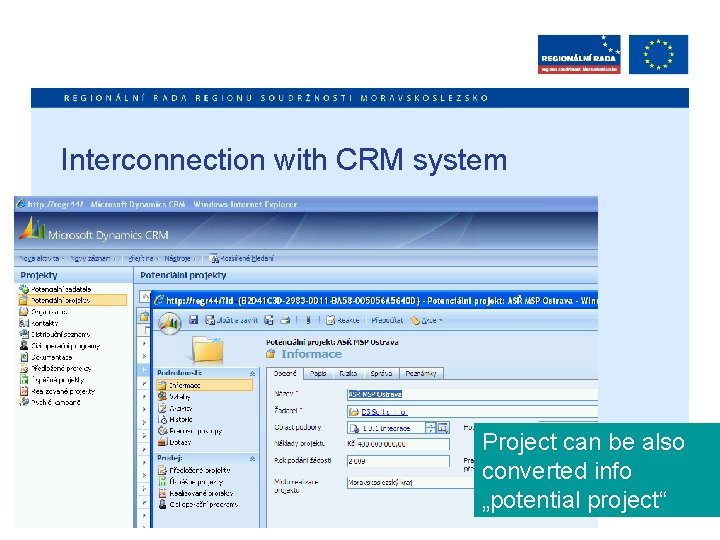Click the Dokumentace sidebar icon
Viewport: 720px width, 540px height.
[x=24, y=357]
